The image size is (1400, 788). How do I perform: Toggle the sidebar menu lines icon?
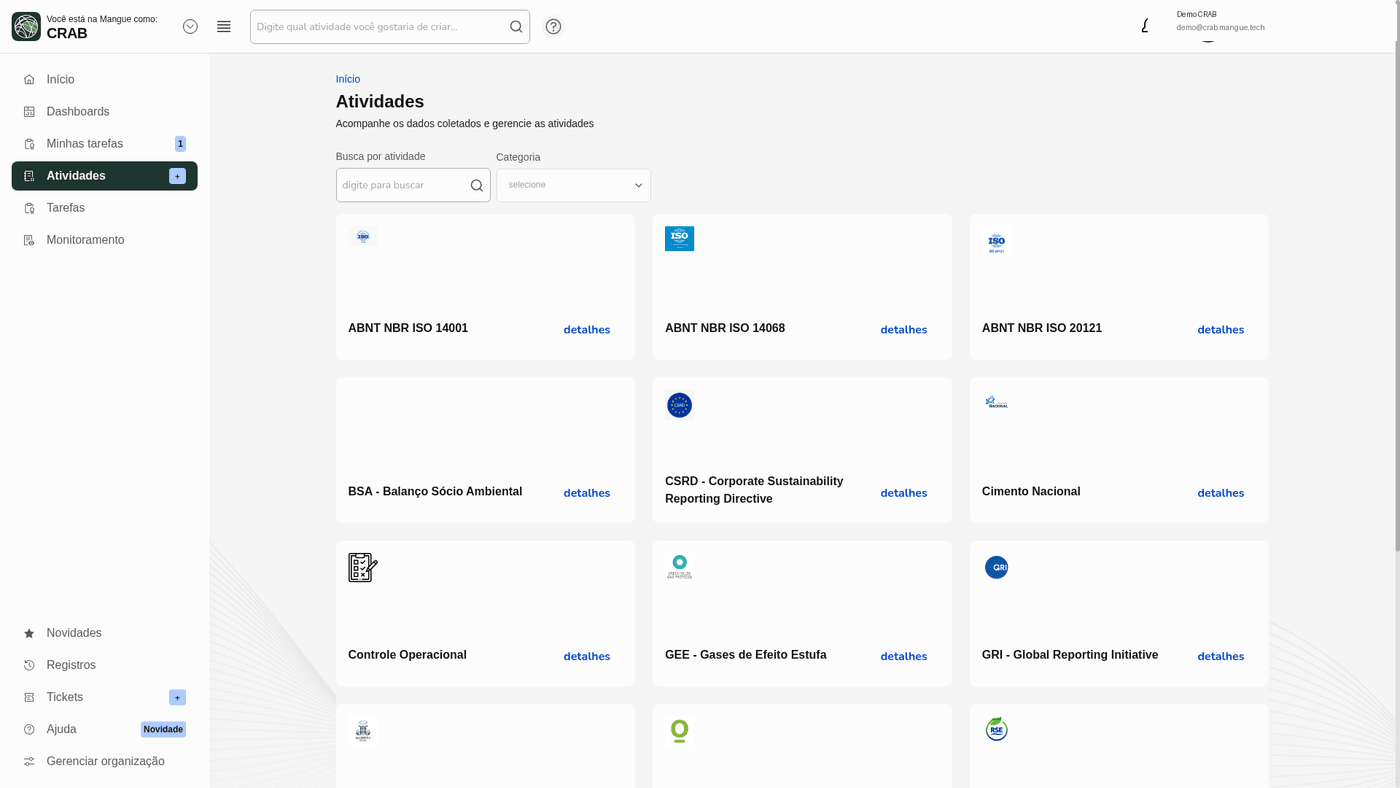[224, 27]
